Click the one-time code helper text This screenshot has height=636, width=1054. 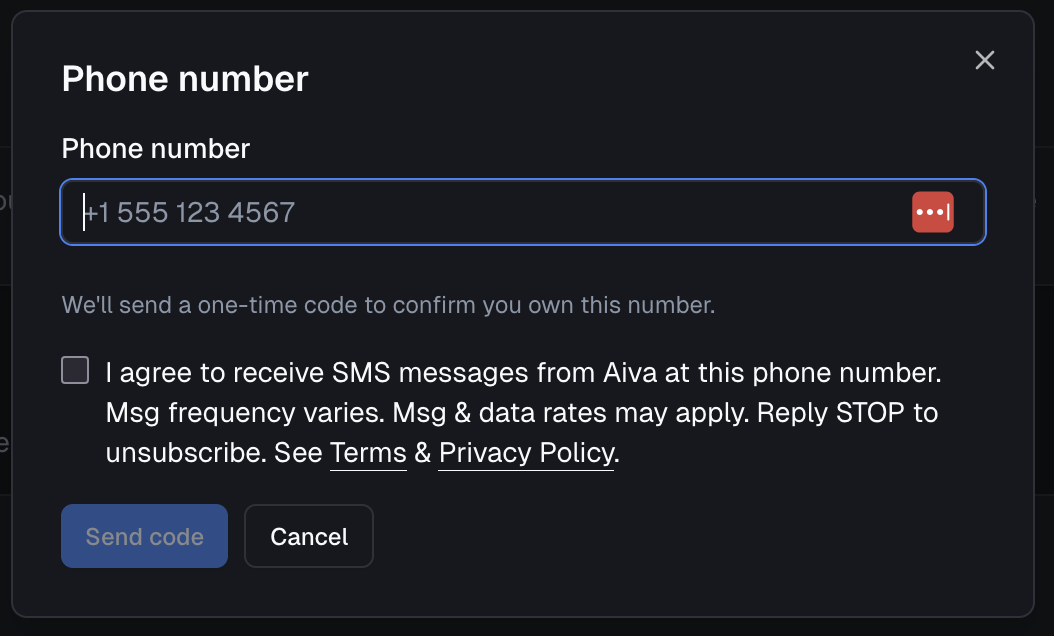(388, 305)
